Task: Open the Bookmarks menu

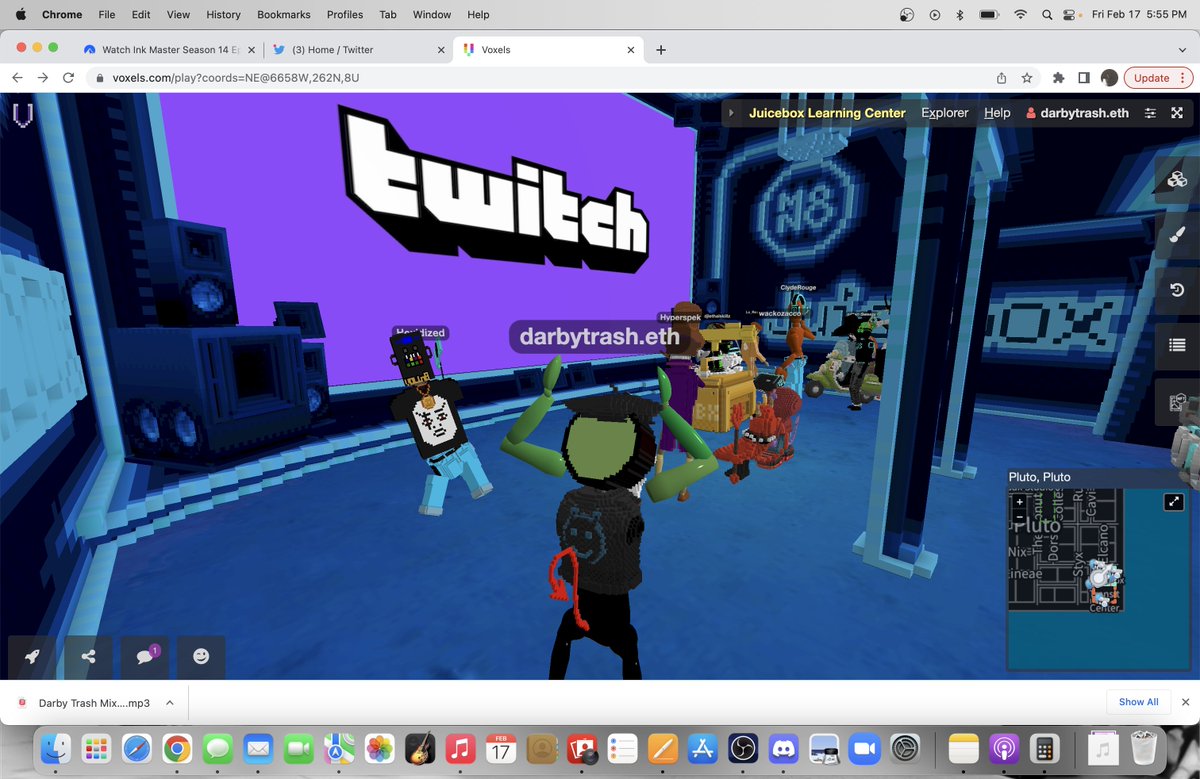Action: pos(284,15)
